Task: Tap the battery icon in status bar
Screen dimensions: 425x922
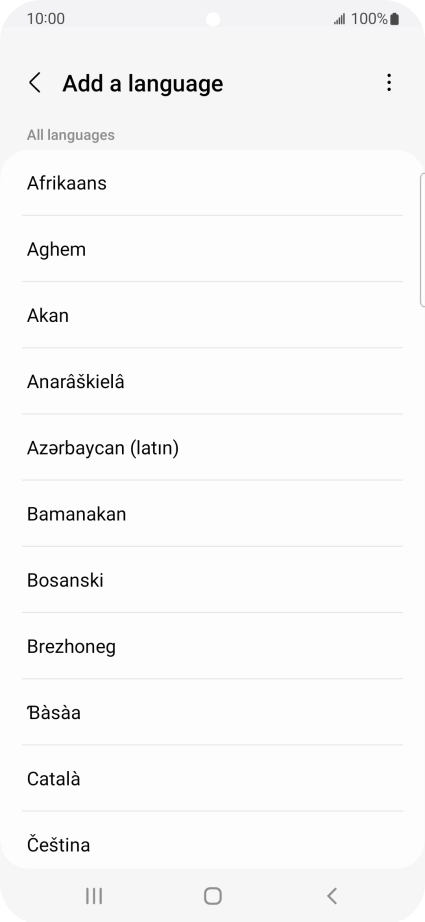Action: click(x=394, y=19)
